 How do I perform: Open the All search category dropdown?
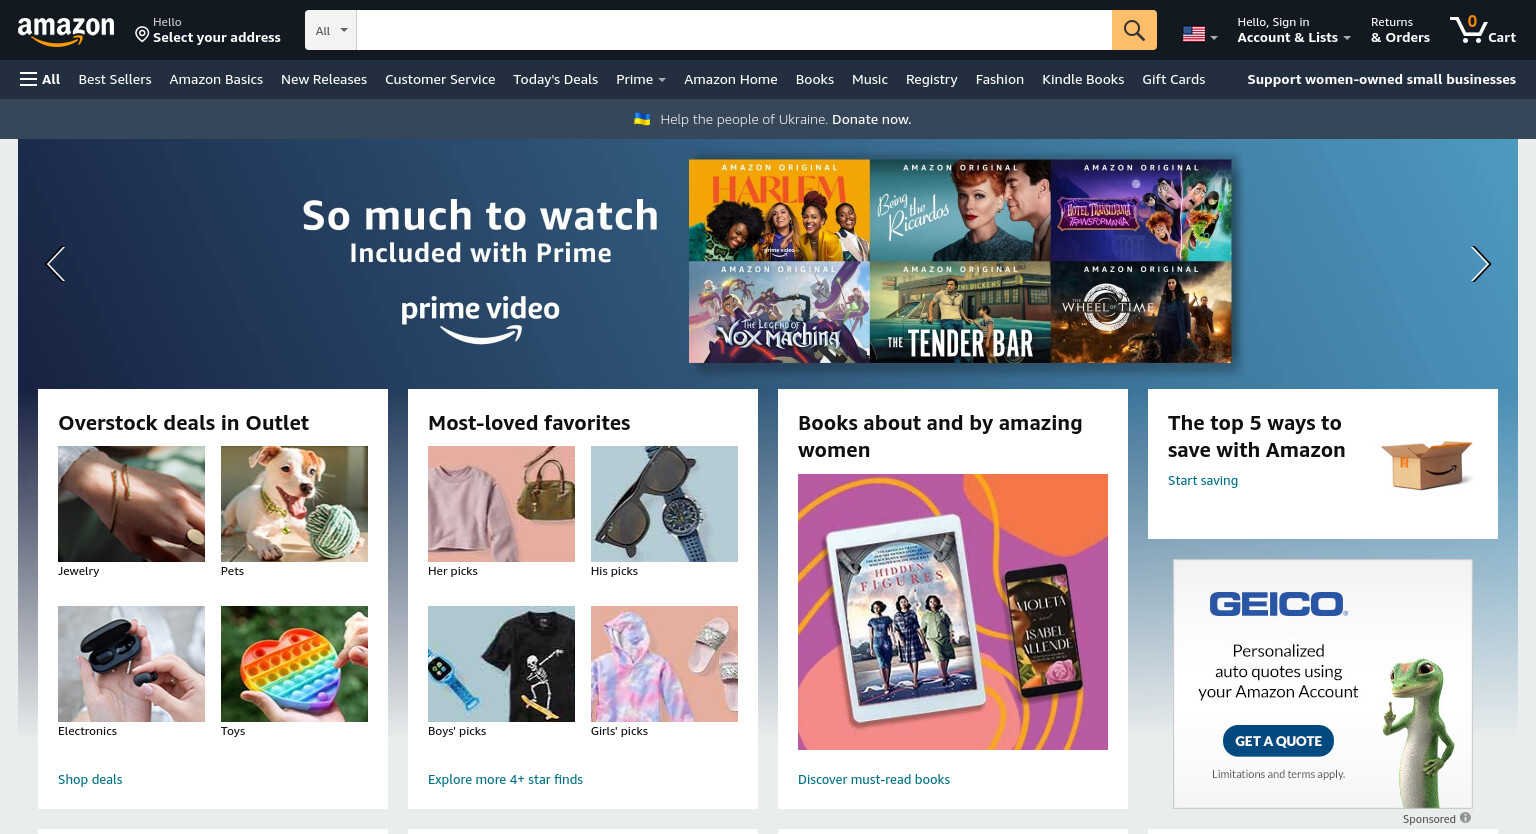[x=331, y=30]
